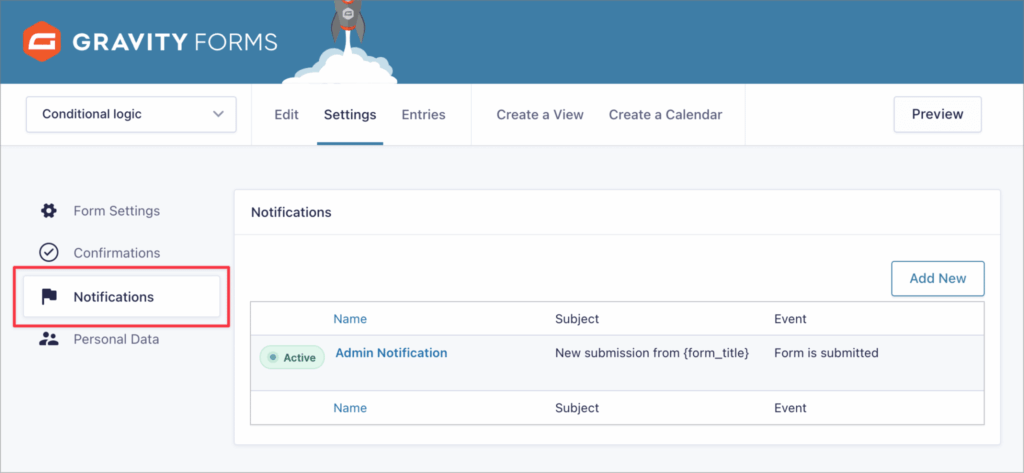Select the Settings tab
1024x473 pixels.
tap(350, 115)
